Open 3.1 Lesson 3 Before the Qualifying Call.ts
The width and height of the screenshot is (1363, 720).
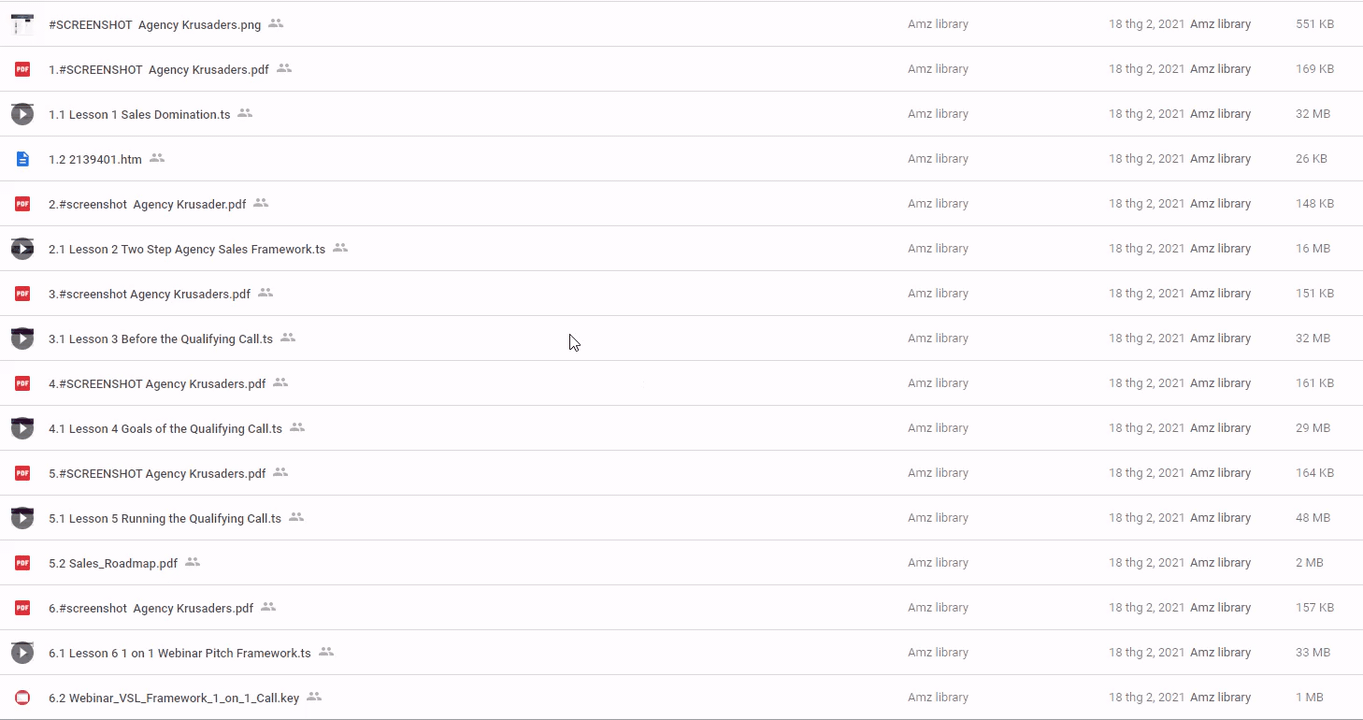(160, 339)
